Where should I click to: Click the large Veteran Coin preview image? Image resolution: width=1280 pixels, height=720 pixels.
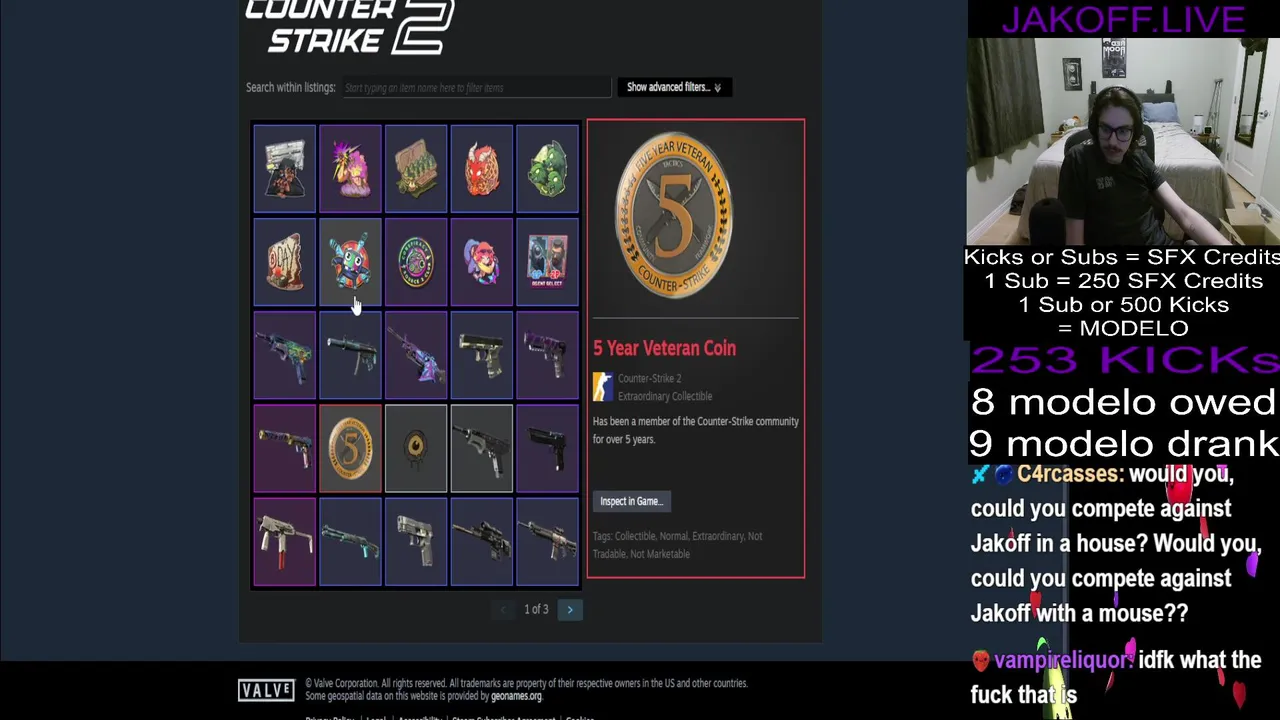(674, 215)
